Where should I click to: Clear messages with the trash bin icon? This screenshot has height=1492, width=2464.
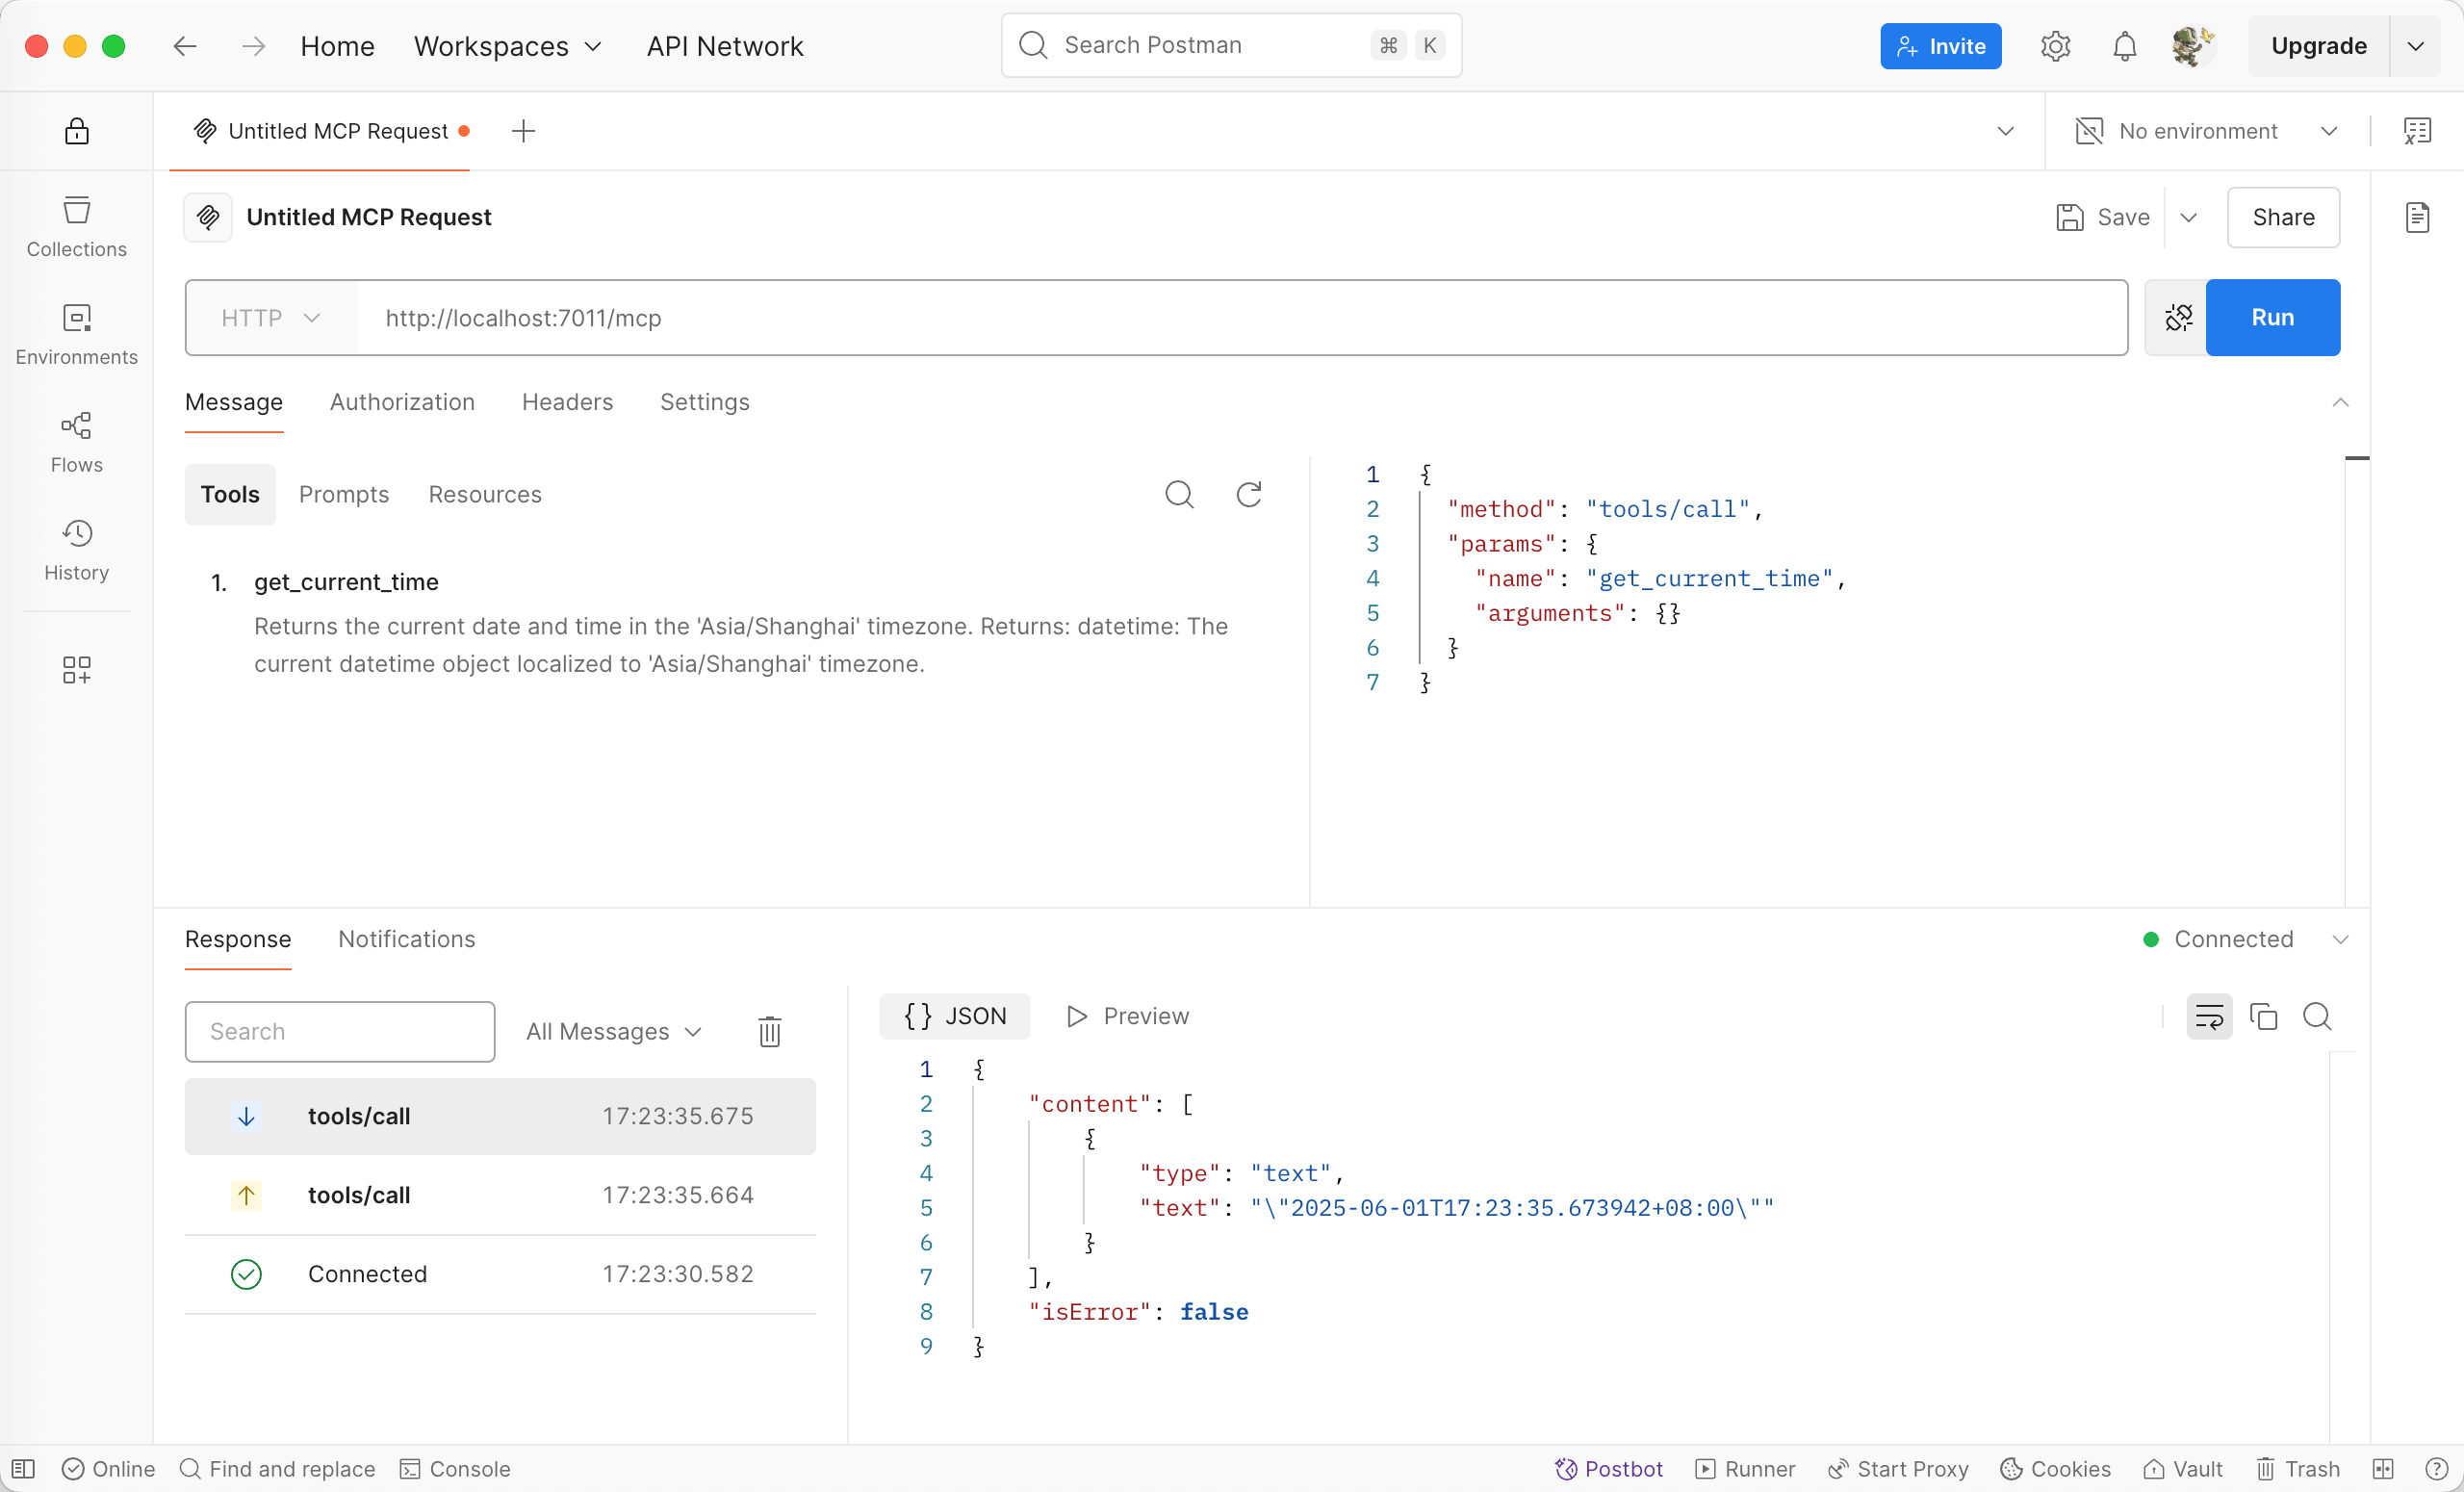(769, 1031)
